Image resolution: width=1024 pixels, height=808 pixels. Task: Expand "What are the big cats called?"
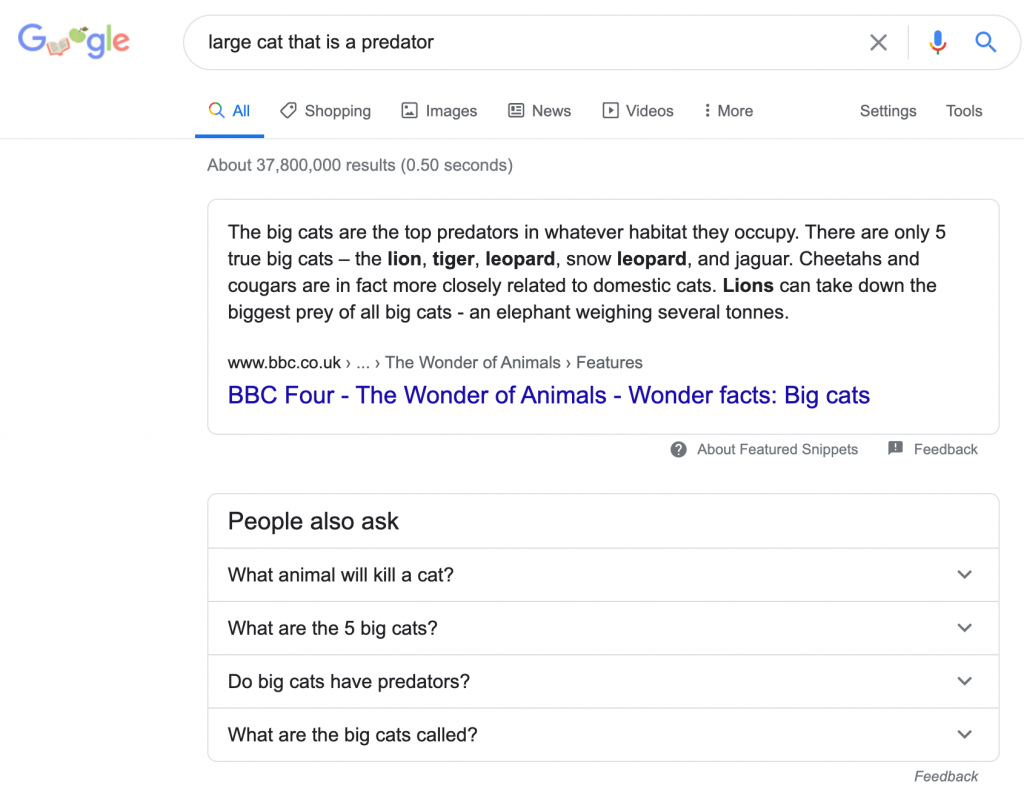[603, 735]
